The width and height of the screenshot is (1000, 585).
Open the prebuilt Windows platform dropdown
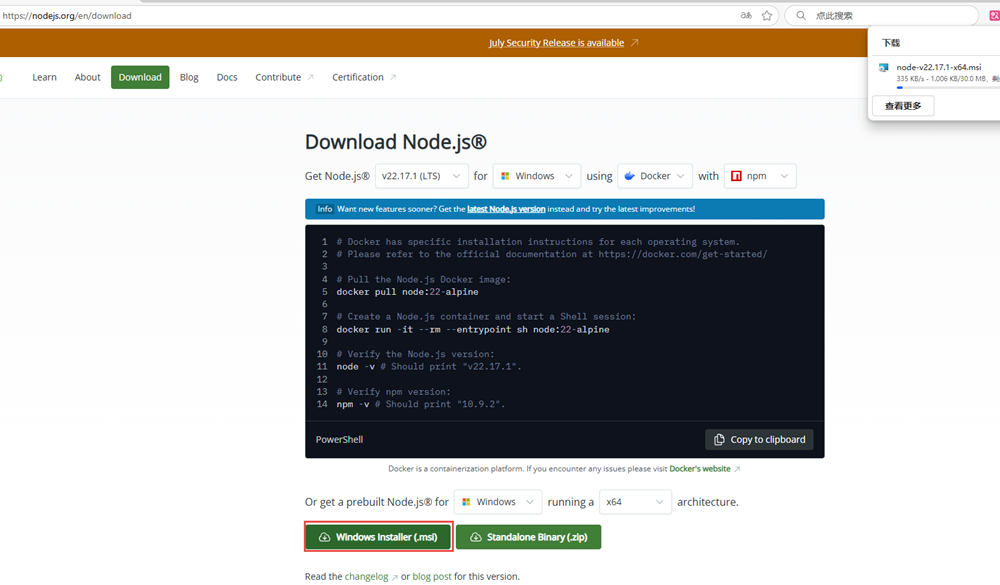497,502
